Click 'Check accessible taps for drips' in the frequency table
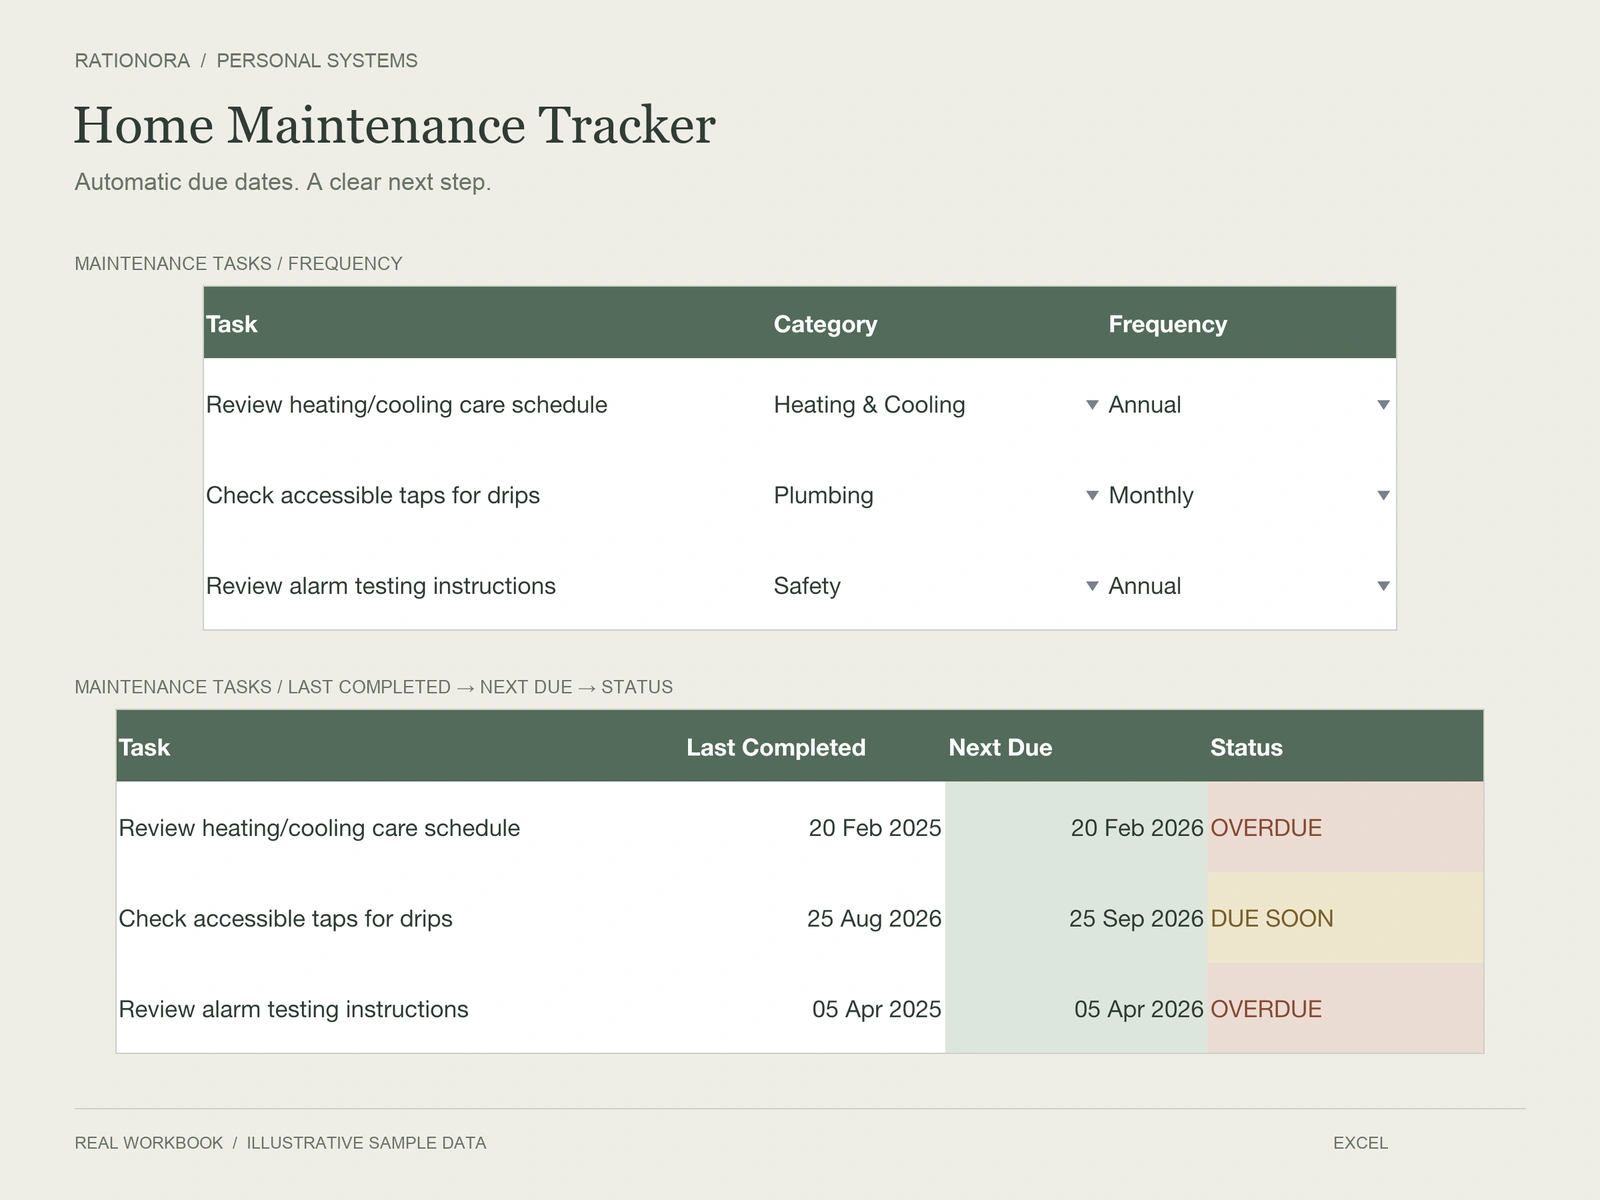This screenshot has width=1600, height=1200. (372, 496)
